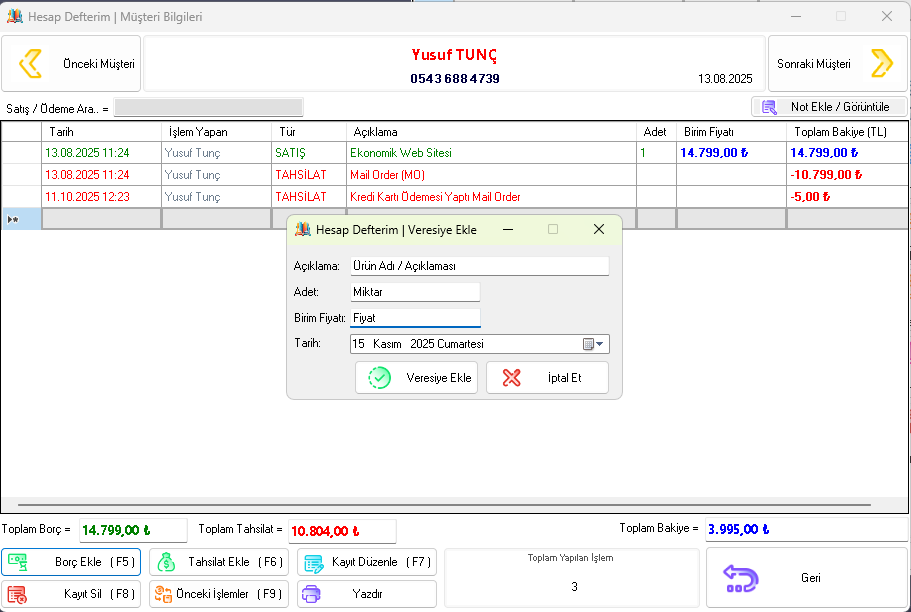Click the Önceki Müşteri left arrow icon
The height and width of the screenshot is (612, 911).
pos(31,64)
